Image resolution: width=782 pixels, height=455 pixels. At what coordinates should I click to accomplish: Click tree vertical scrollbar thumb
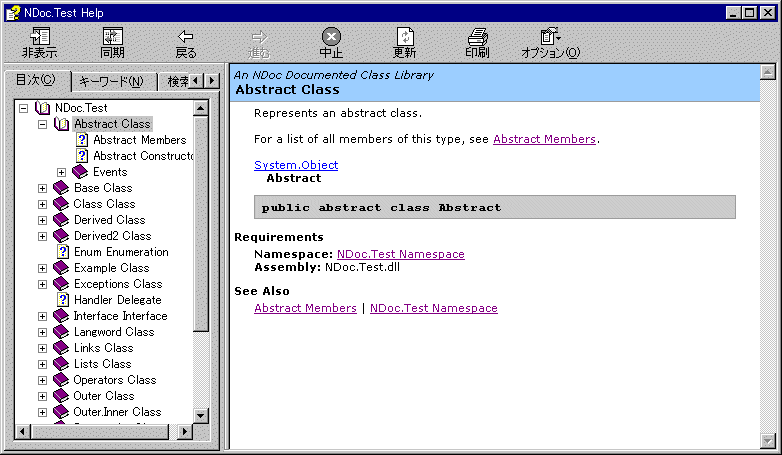click(200, 224)
